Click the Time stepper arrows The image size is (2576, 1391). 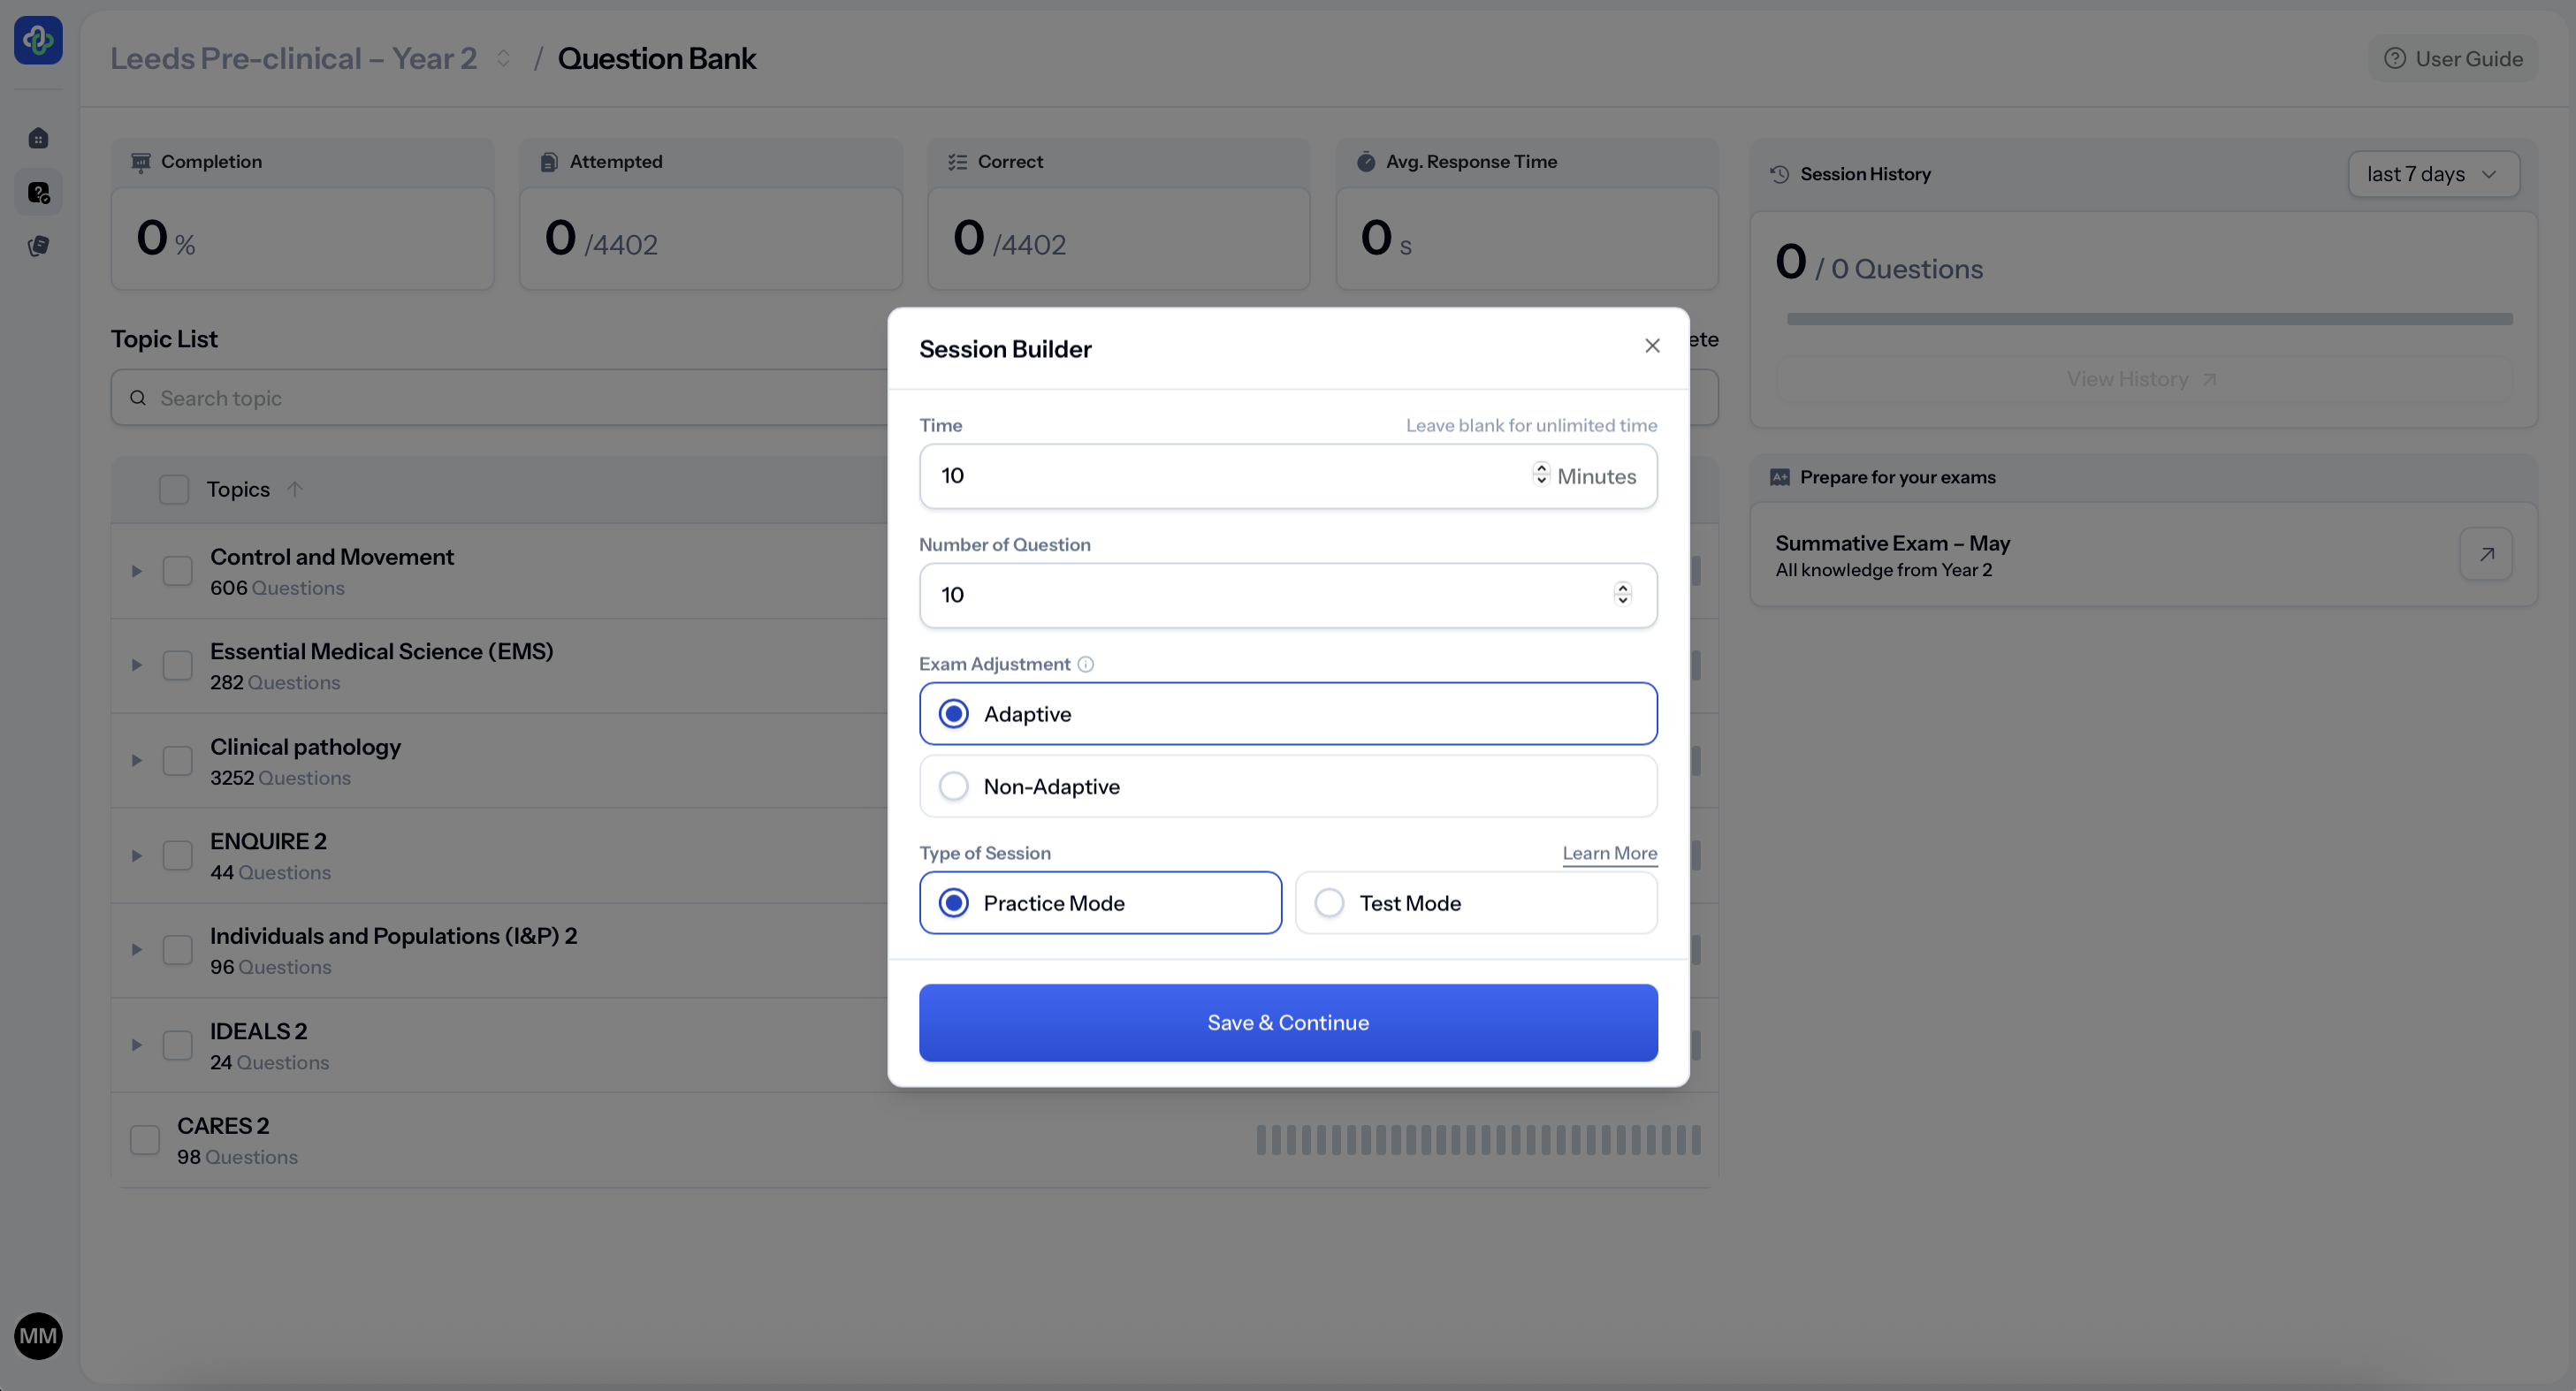pyautogui.click(x=1541, y=474)
